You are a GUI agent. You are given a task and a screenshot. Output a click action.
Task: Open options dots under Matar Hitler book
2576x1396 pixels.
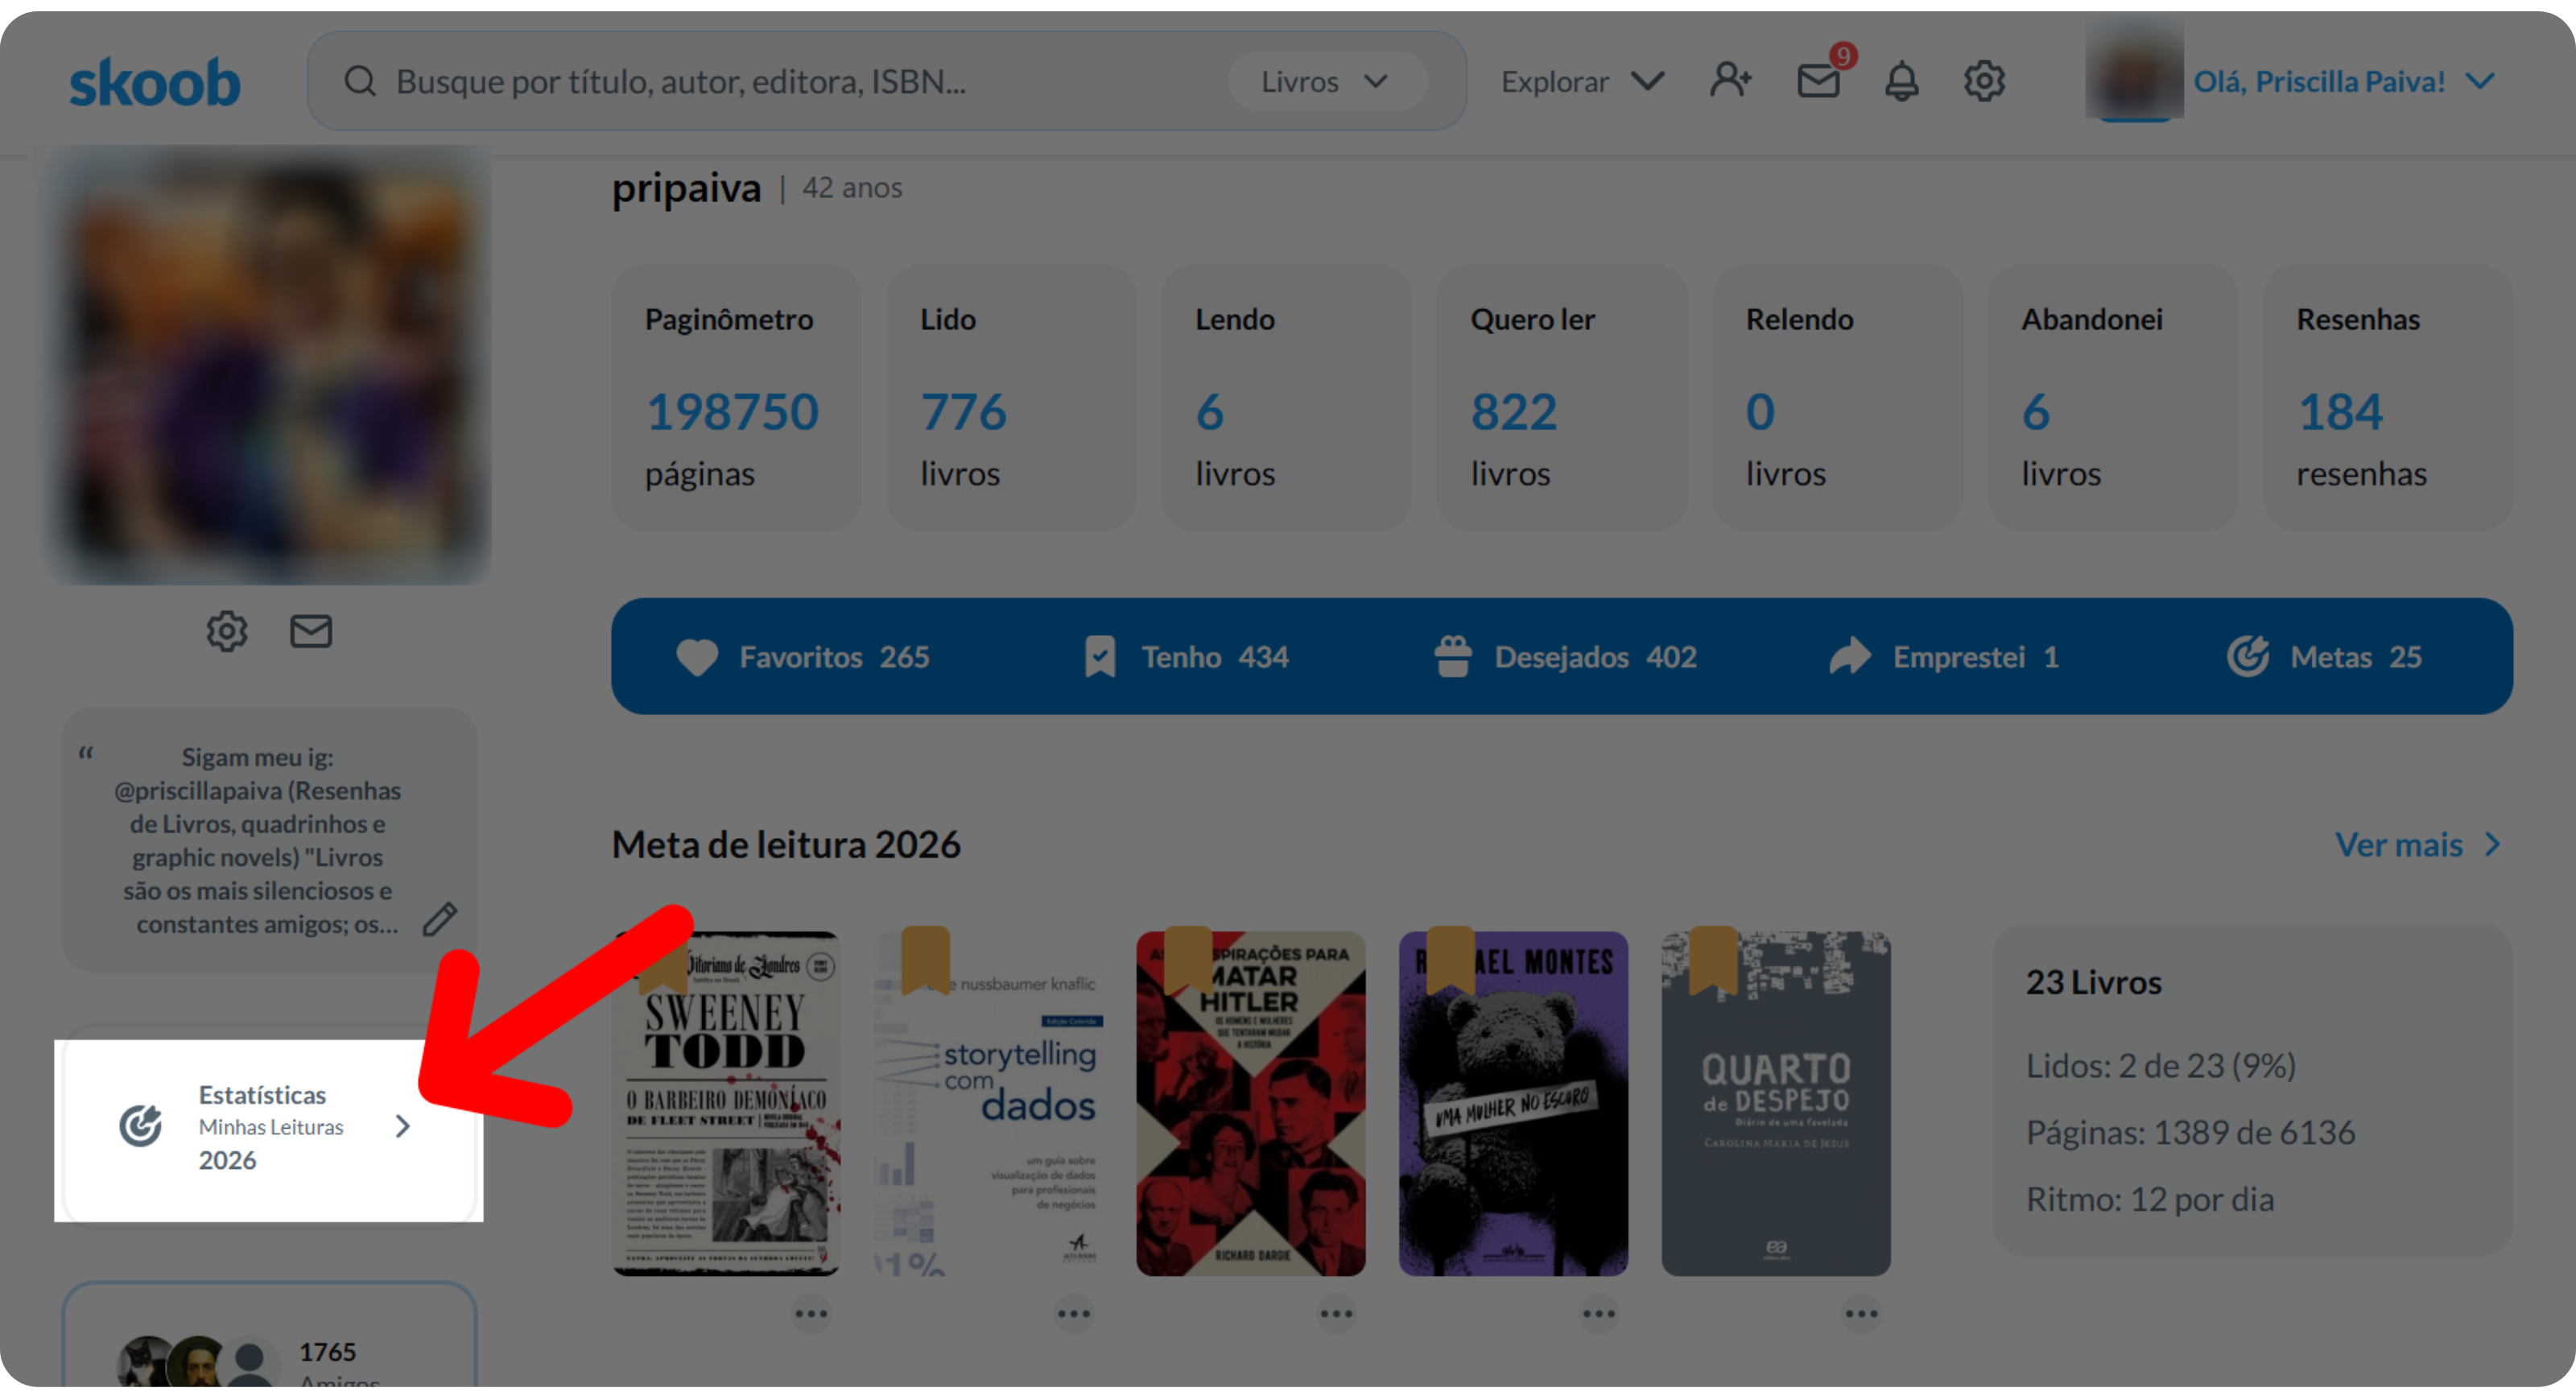[1336, 1314]
